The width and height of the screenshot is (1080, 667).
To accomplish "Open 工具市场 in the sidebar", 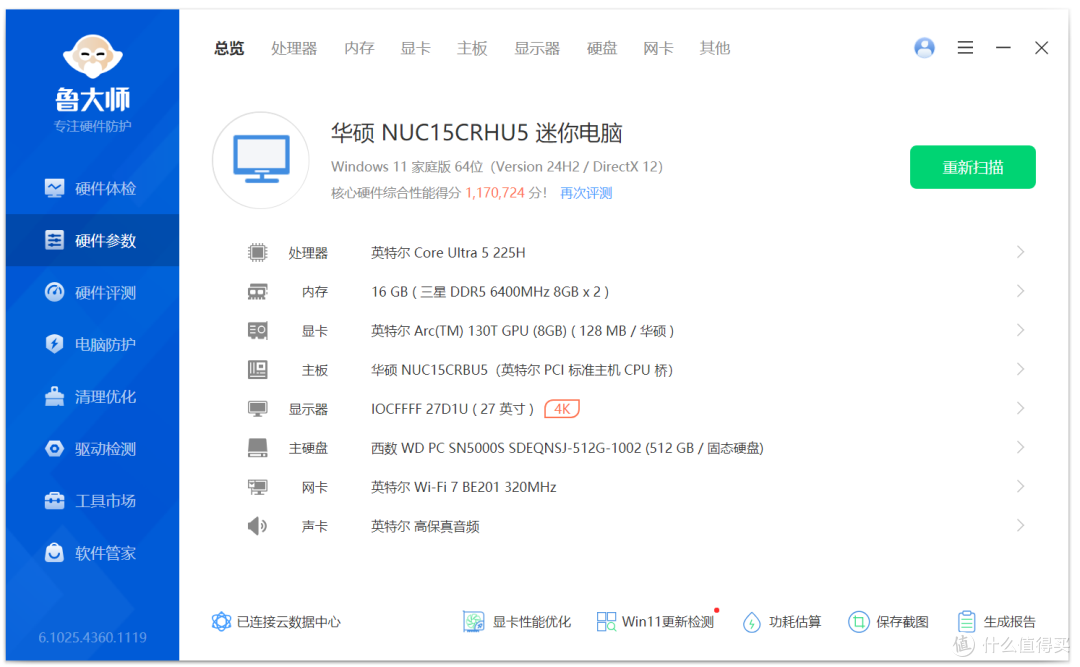I will (x=92, y=500).
